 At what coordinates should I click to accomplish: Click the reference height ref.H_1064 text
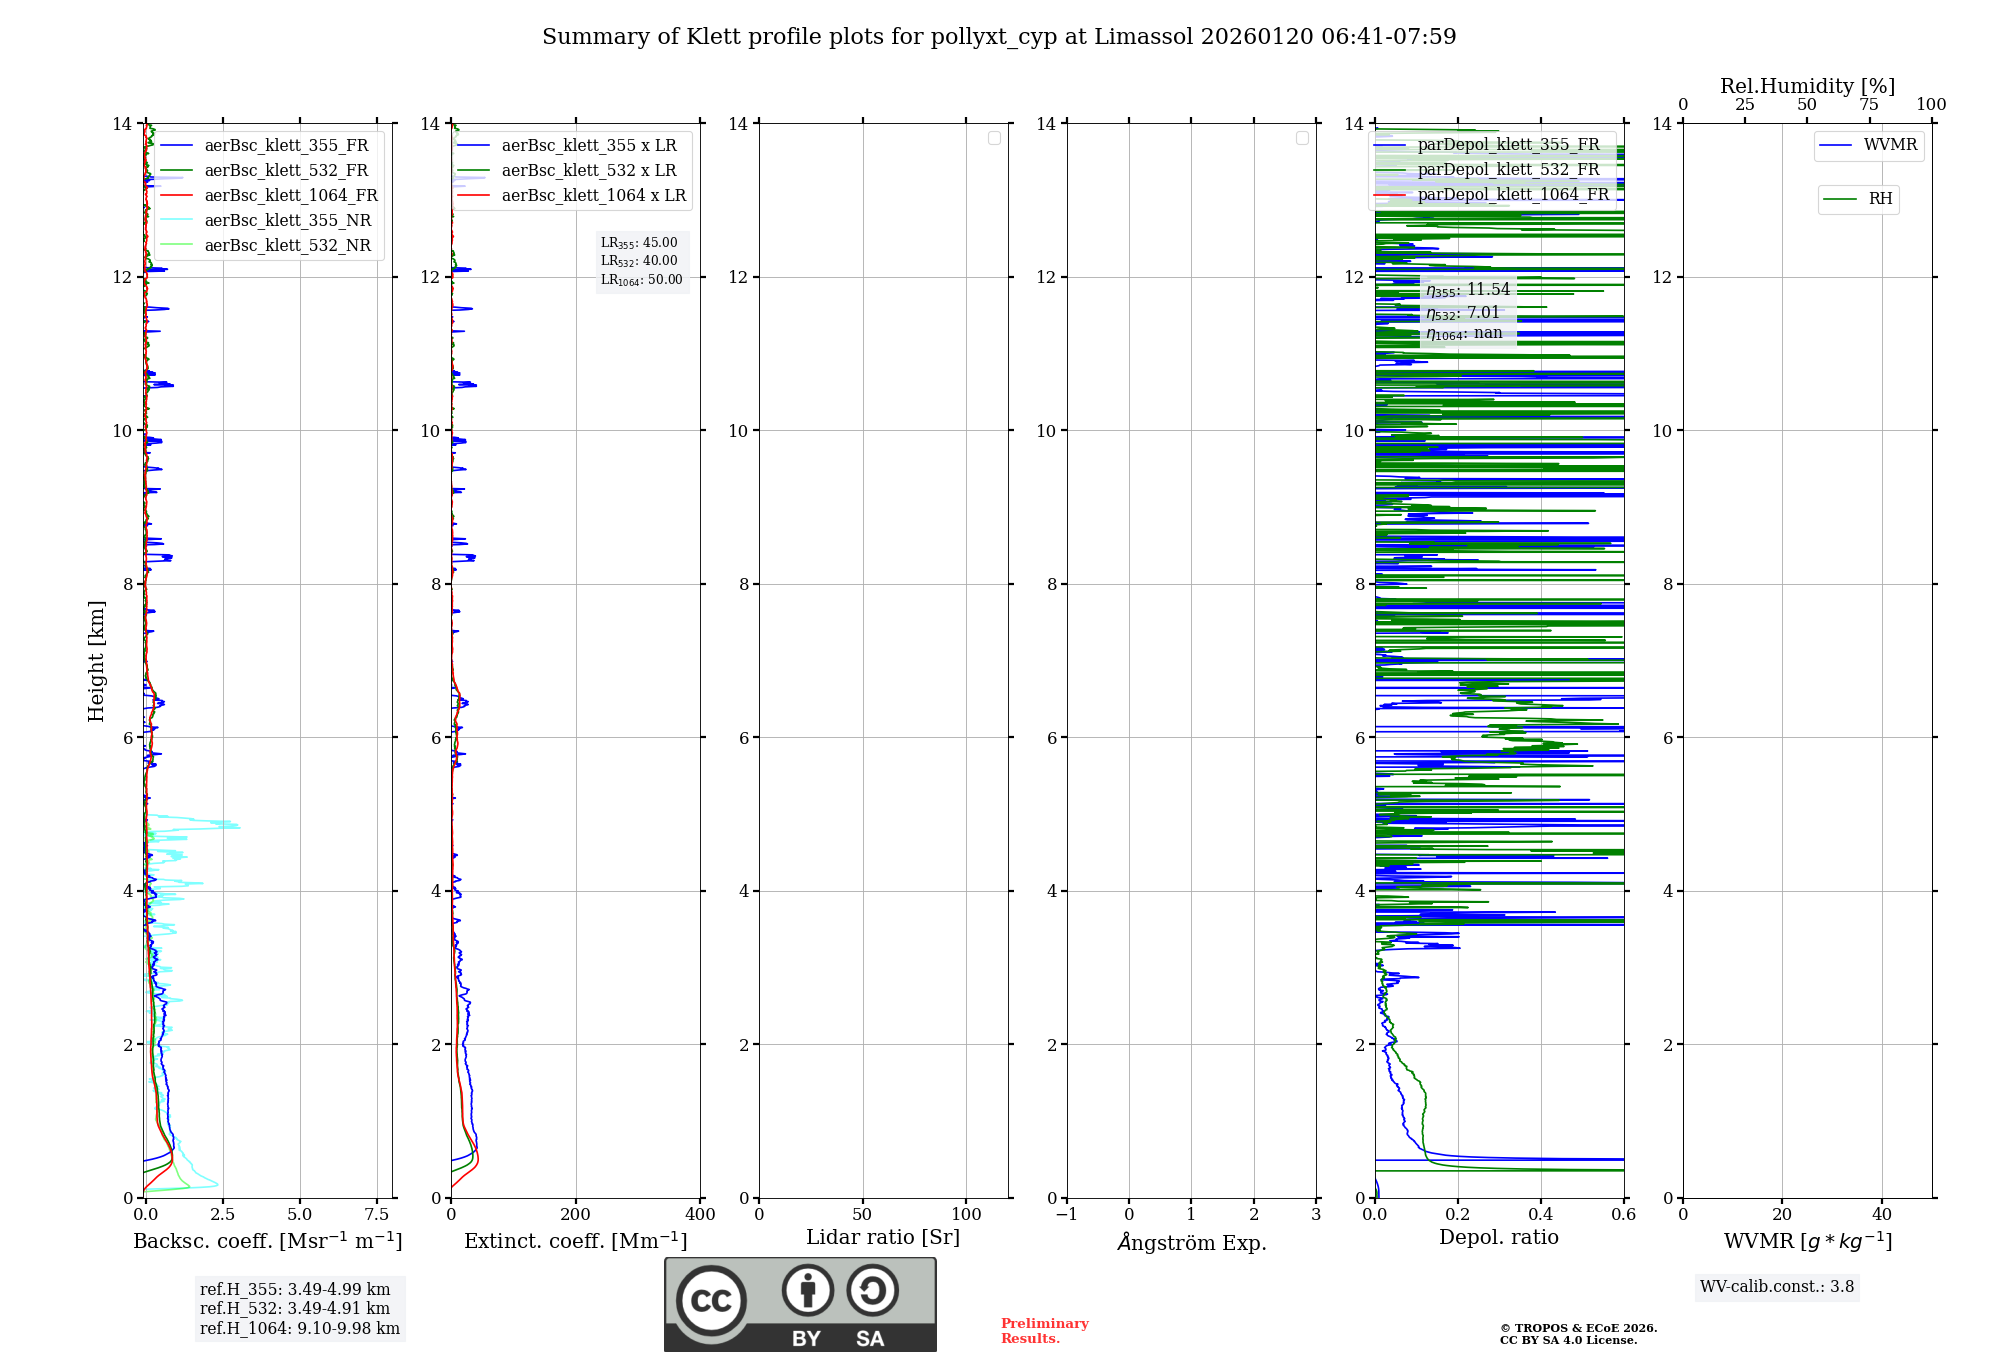299,1328
